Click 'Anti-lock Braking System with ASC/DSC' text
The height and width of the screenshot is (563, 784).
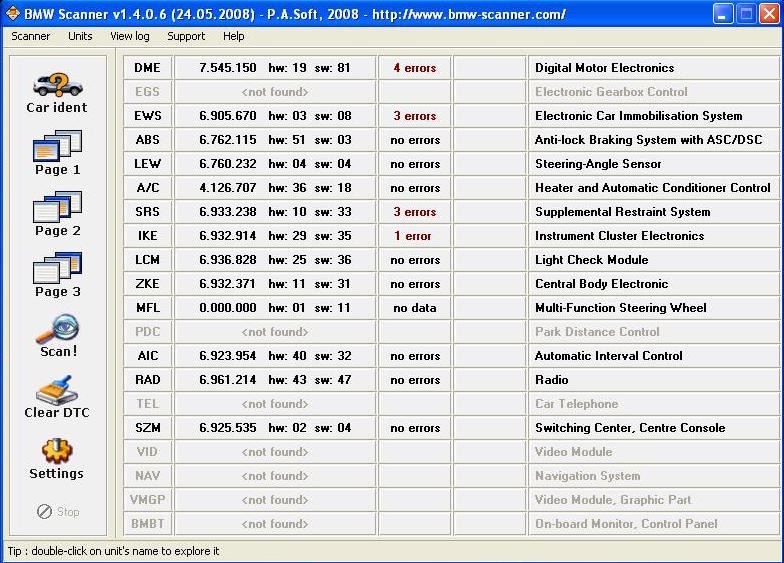(648, 140)
